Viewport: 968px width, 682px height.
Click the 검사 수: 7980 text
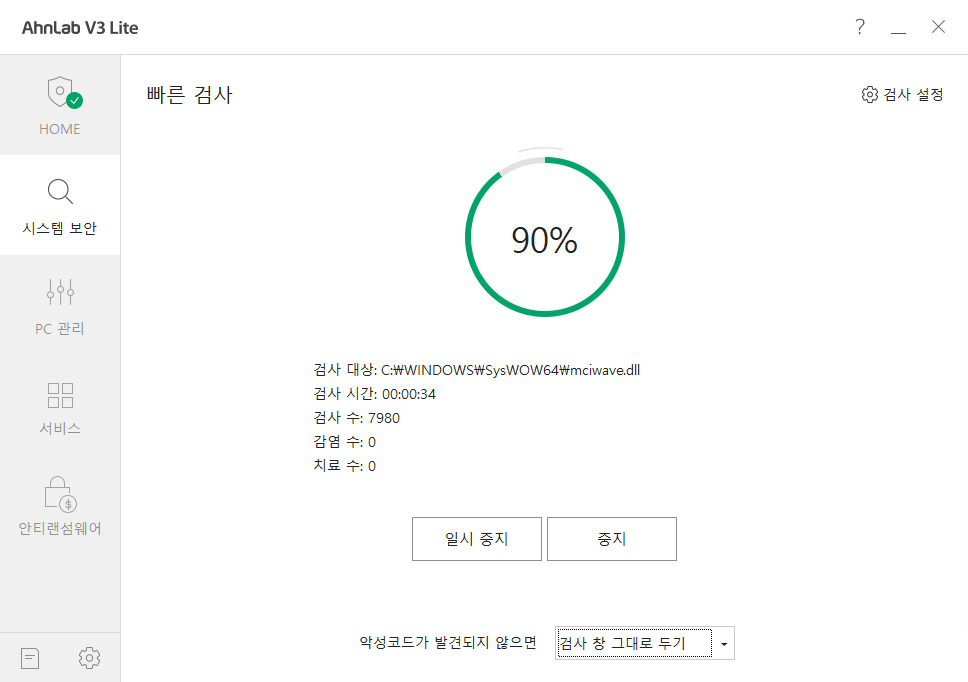coord(356,418)
